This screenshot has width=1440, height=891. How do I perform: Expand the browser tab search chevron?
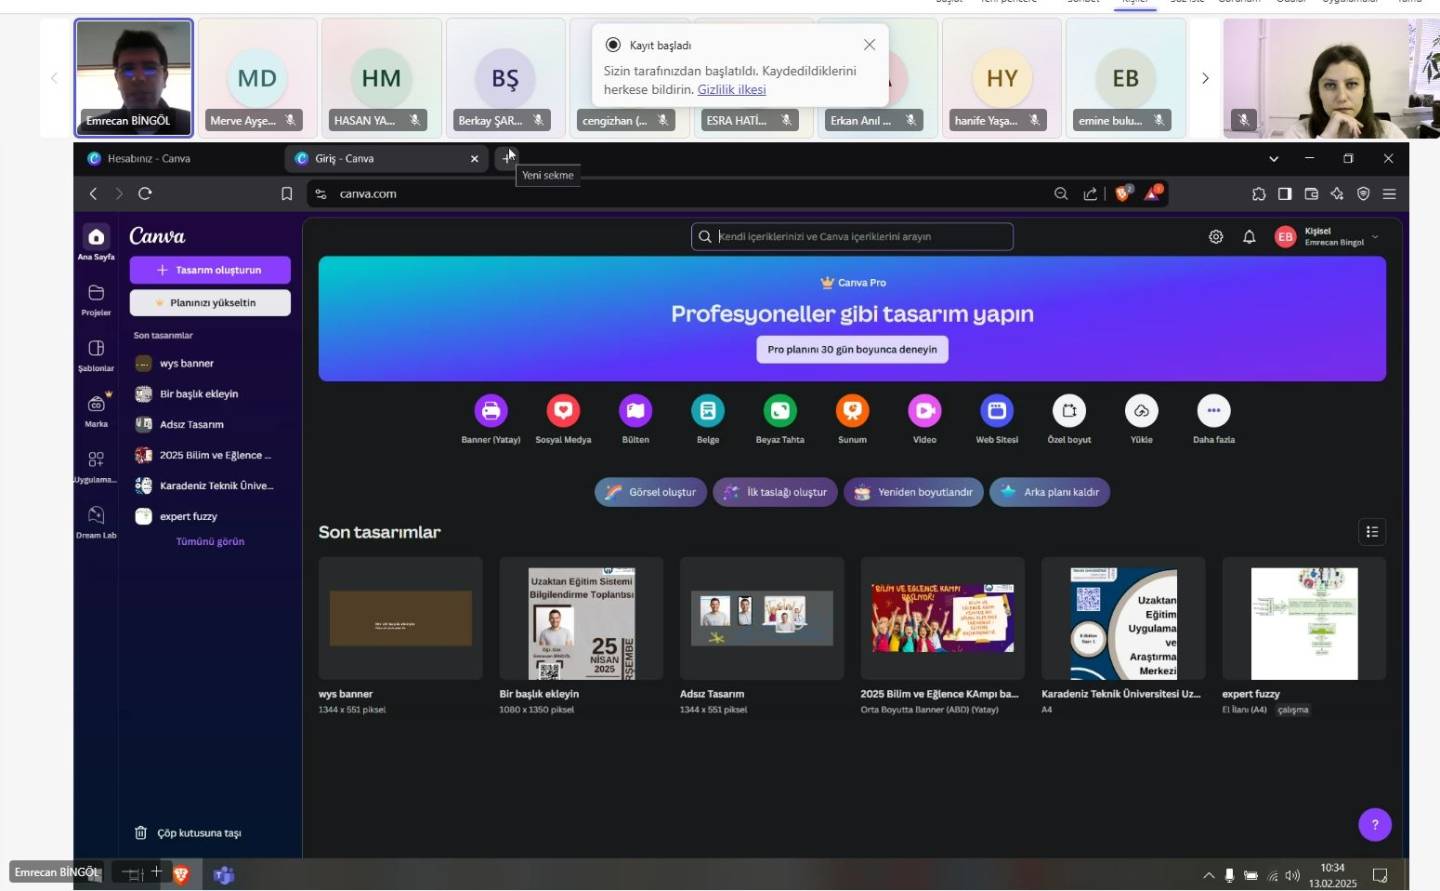(1273, 159)
